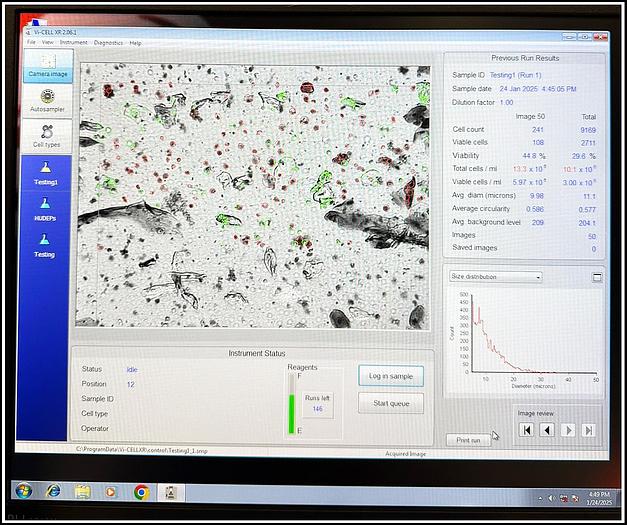This screenshot has height=525, width=627.
Task: Open the File menu
Action: (31, 43)
